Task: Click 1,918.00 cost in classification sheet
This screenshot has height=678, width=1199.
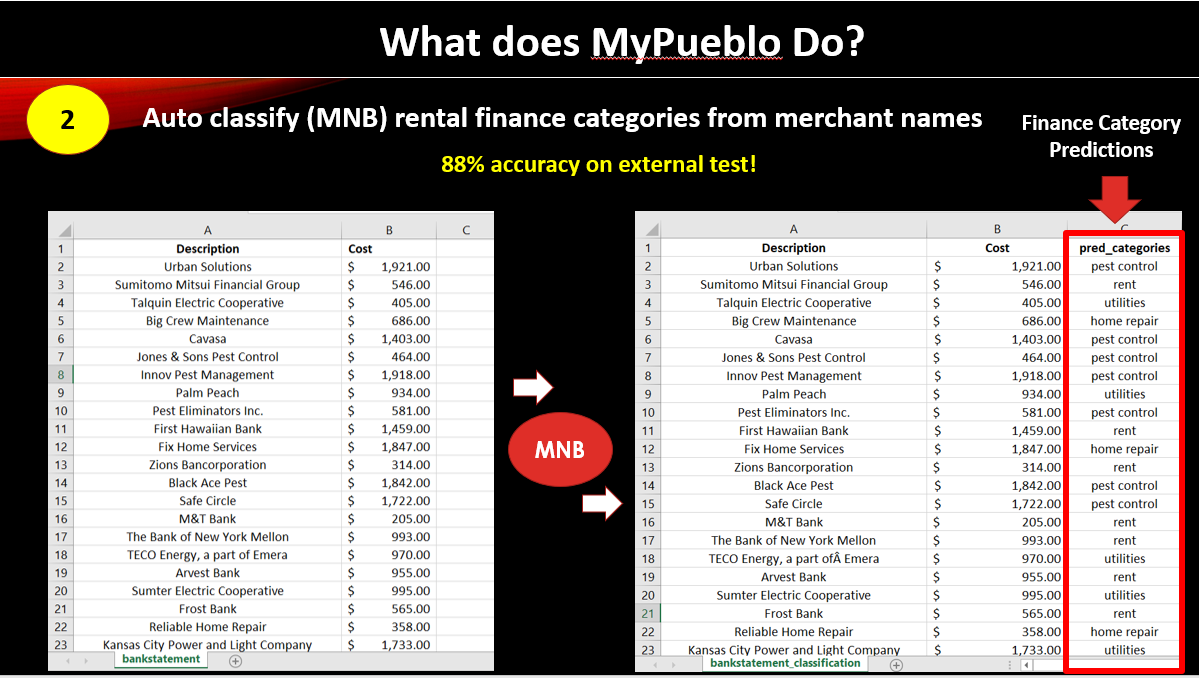Action: pos(996,376)
